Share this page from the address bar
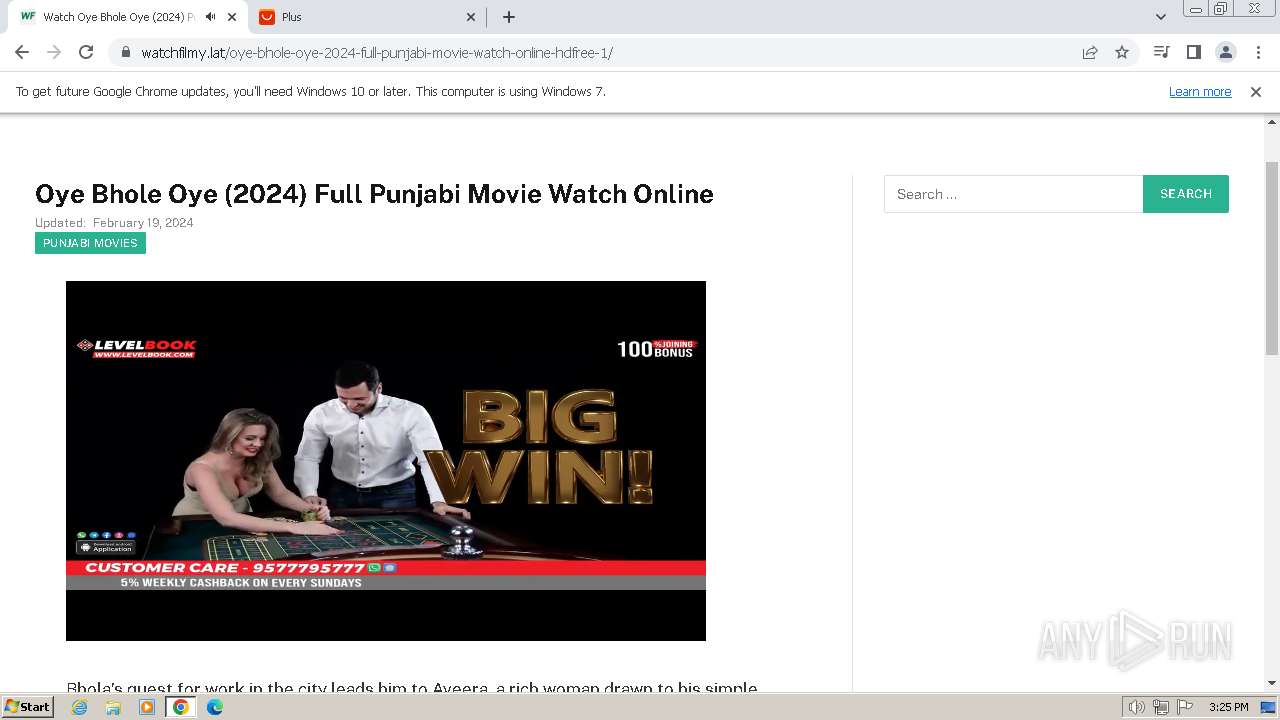This screenshot has height=720, width=1280. 1090,52
